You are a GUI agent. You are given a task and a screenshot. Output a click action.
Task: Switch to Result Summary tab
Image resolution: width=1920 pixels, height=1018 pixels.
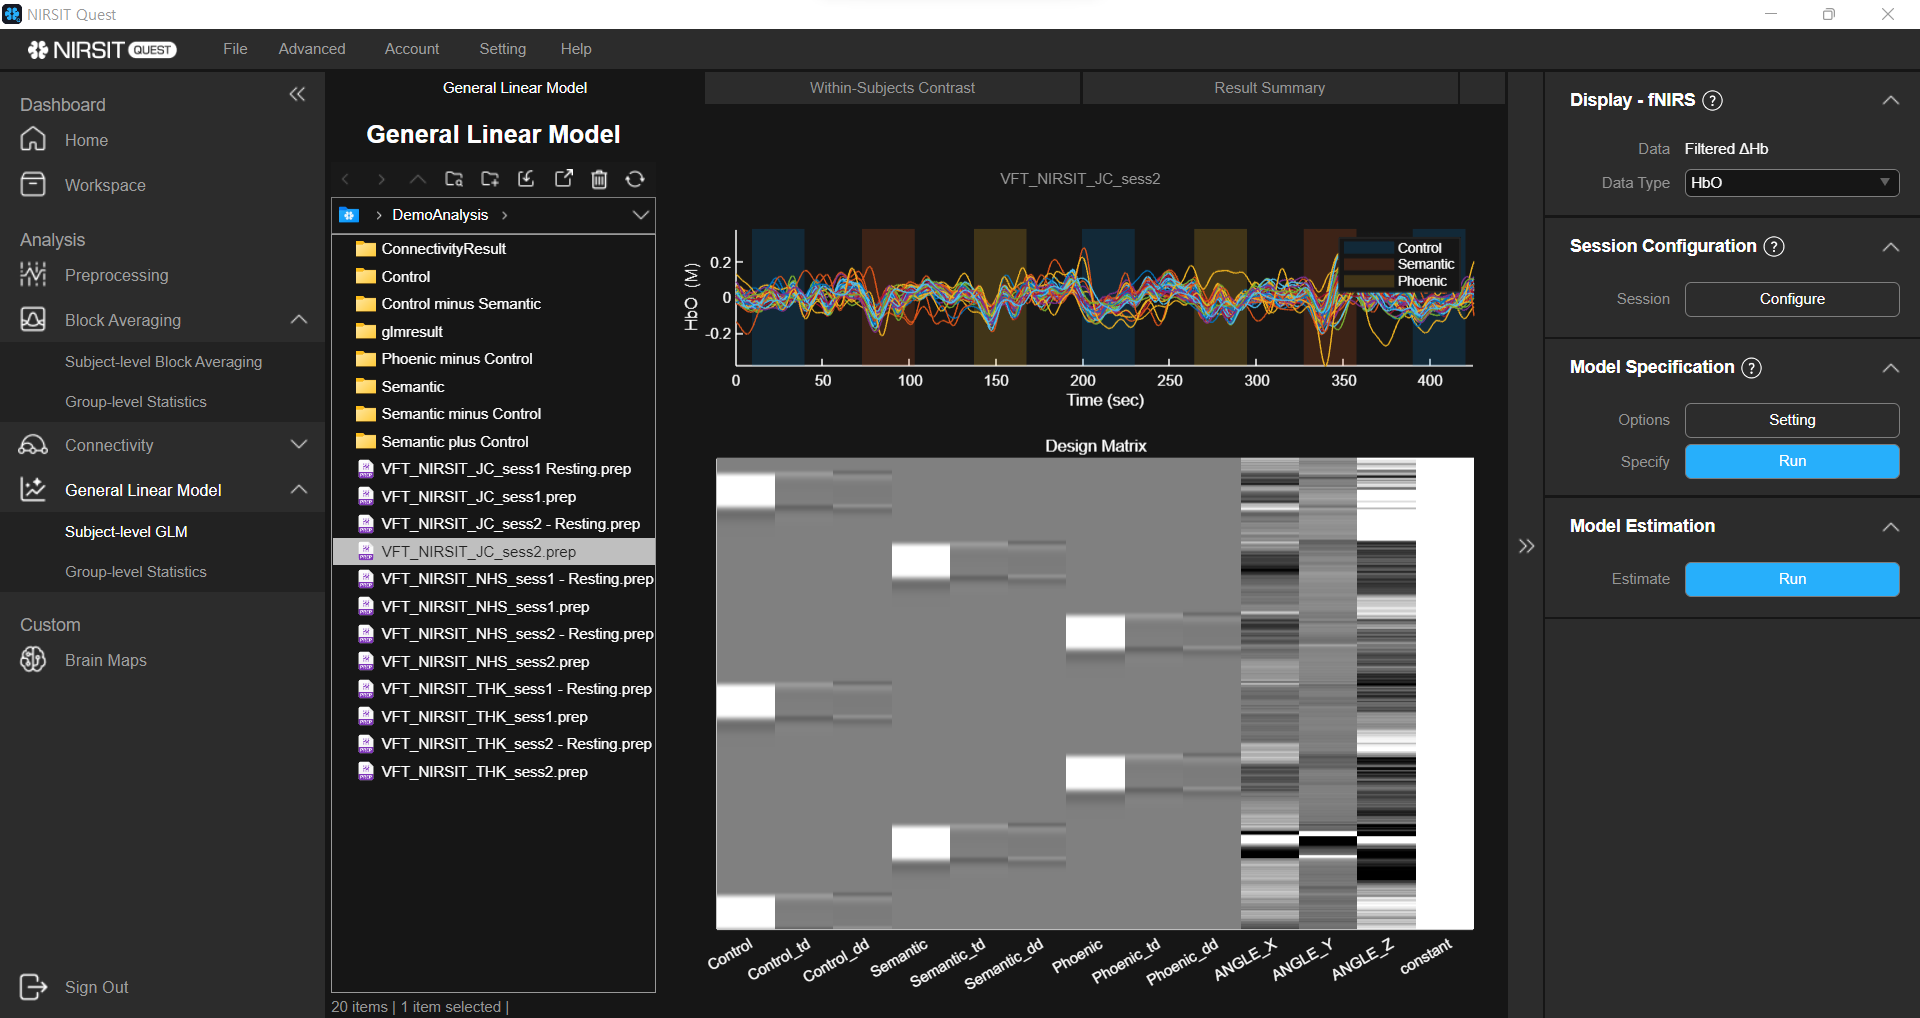point(1270,88)
